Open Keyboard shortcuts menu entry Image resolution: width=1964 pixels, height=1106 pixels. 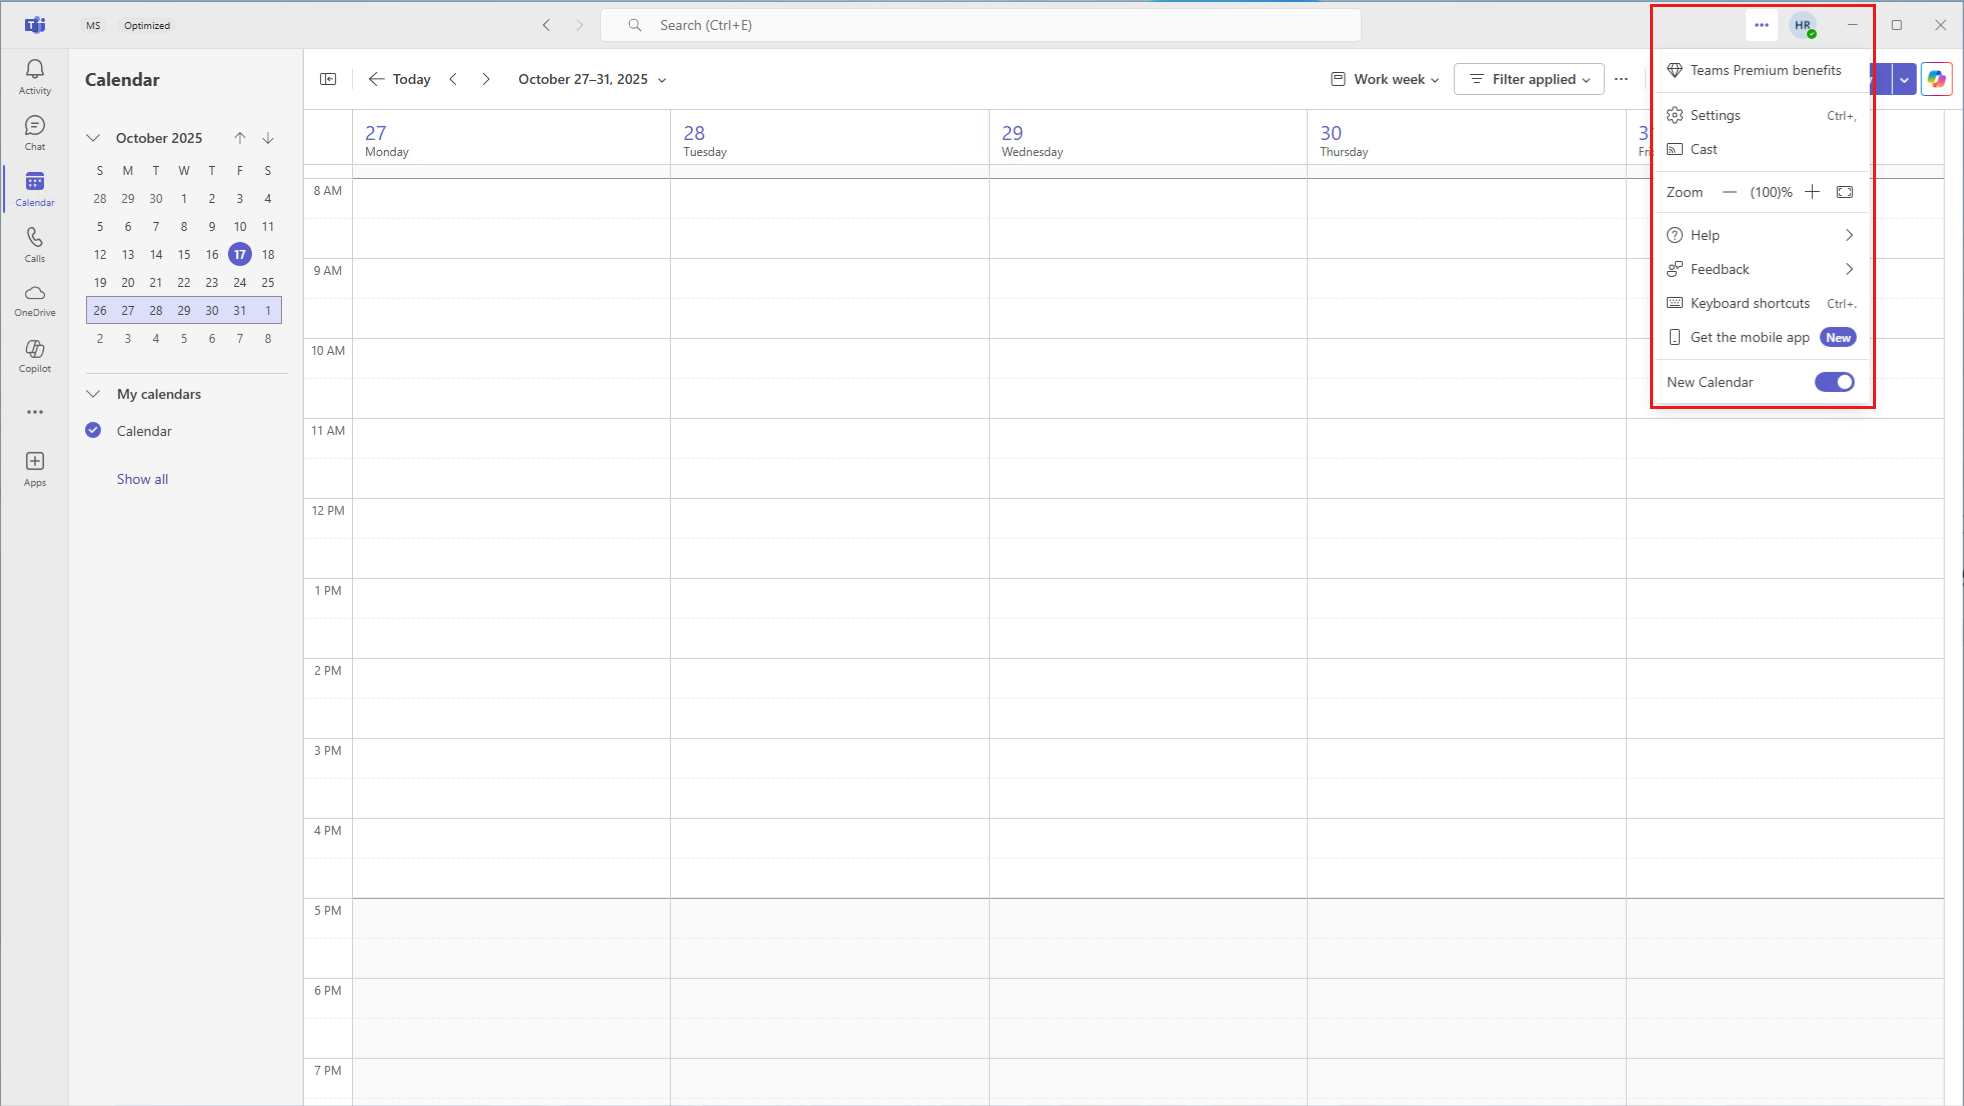pos(1749,303)
